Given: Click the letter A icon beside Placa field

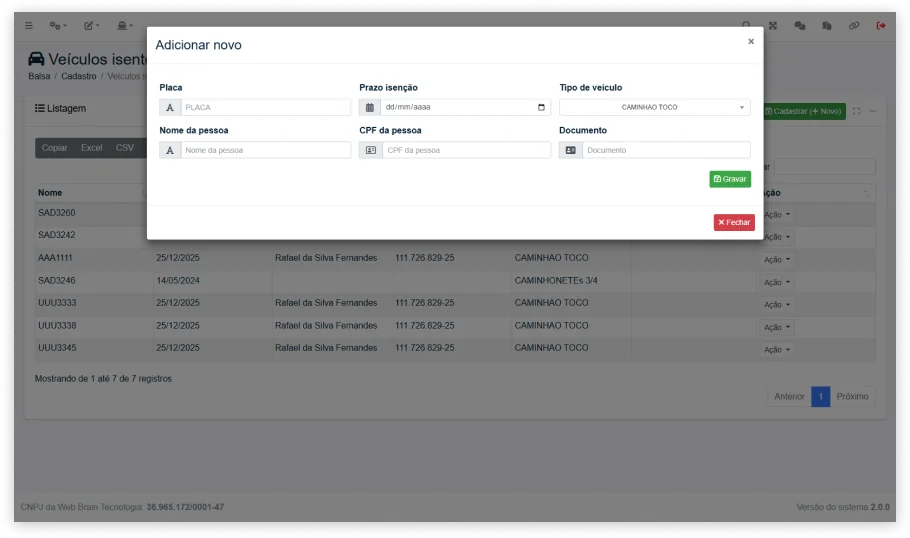Looking at the screenshot, I should coord(170,107).
